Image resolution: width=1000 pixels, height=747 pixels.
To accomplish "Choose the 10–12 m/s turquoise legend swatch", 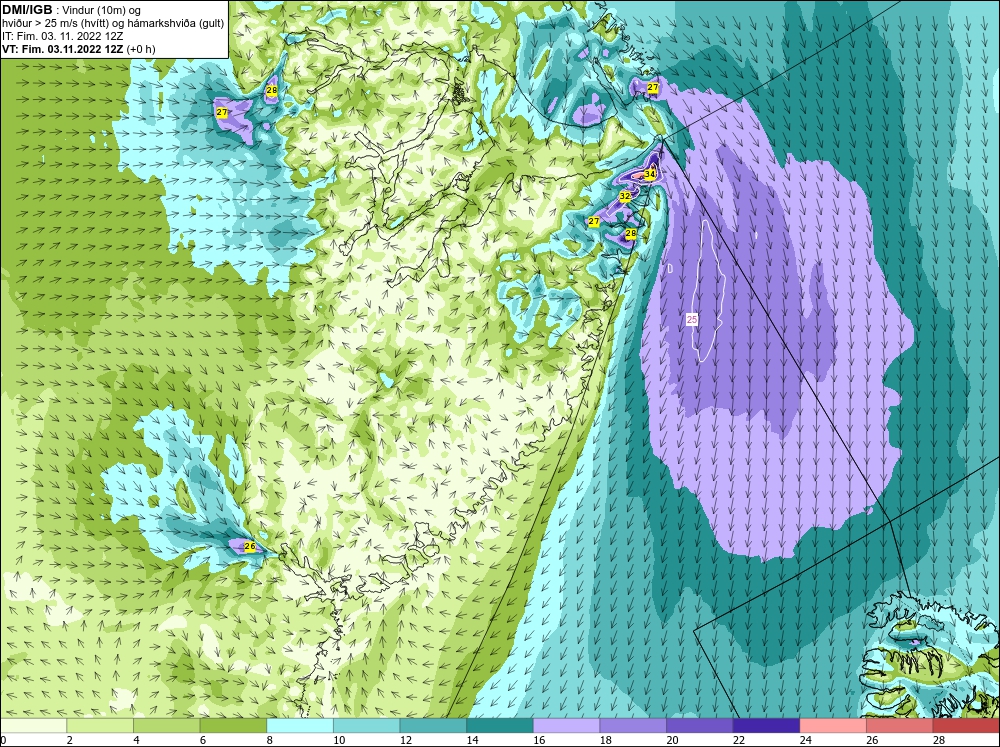I will 367,726.
